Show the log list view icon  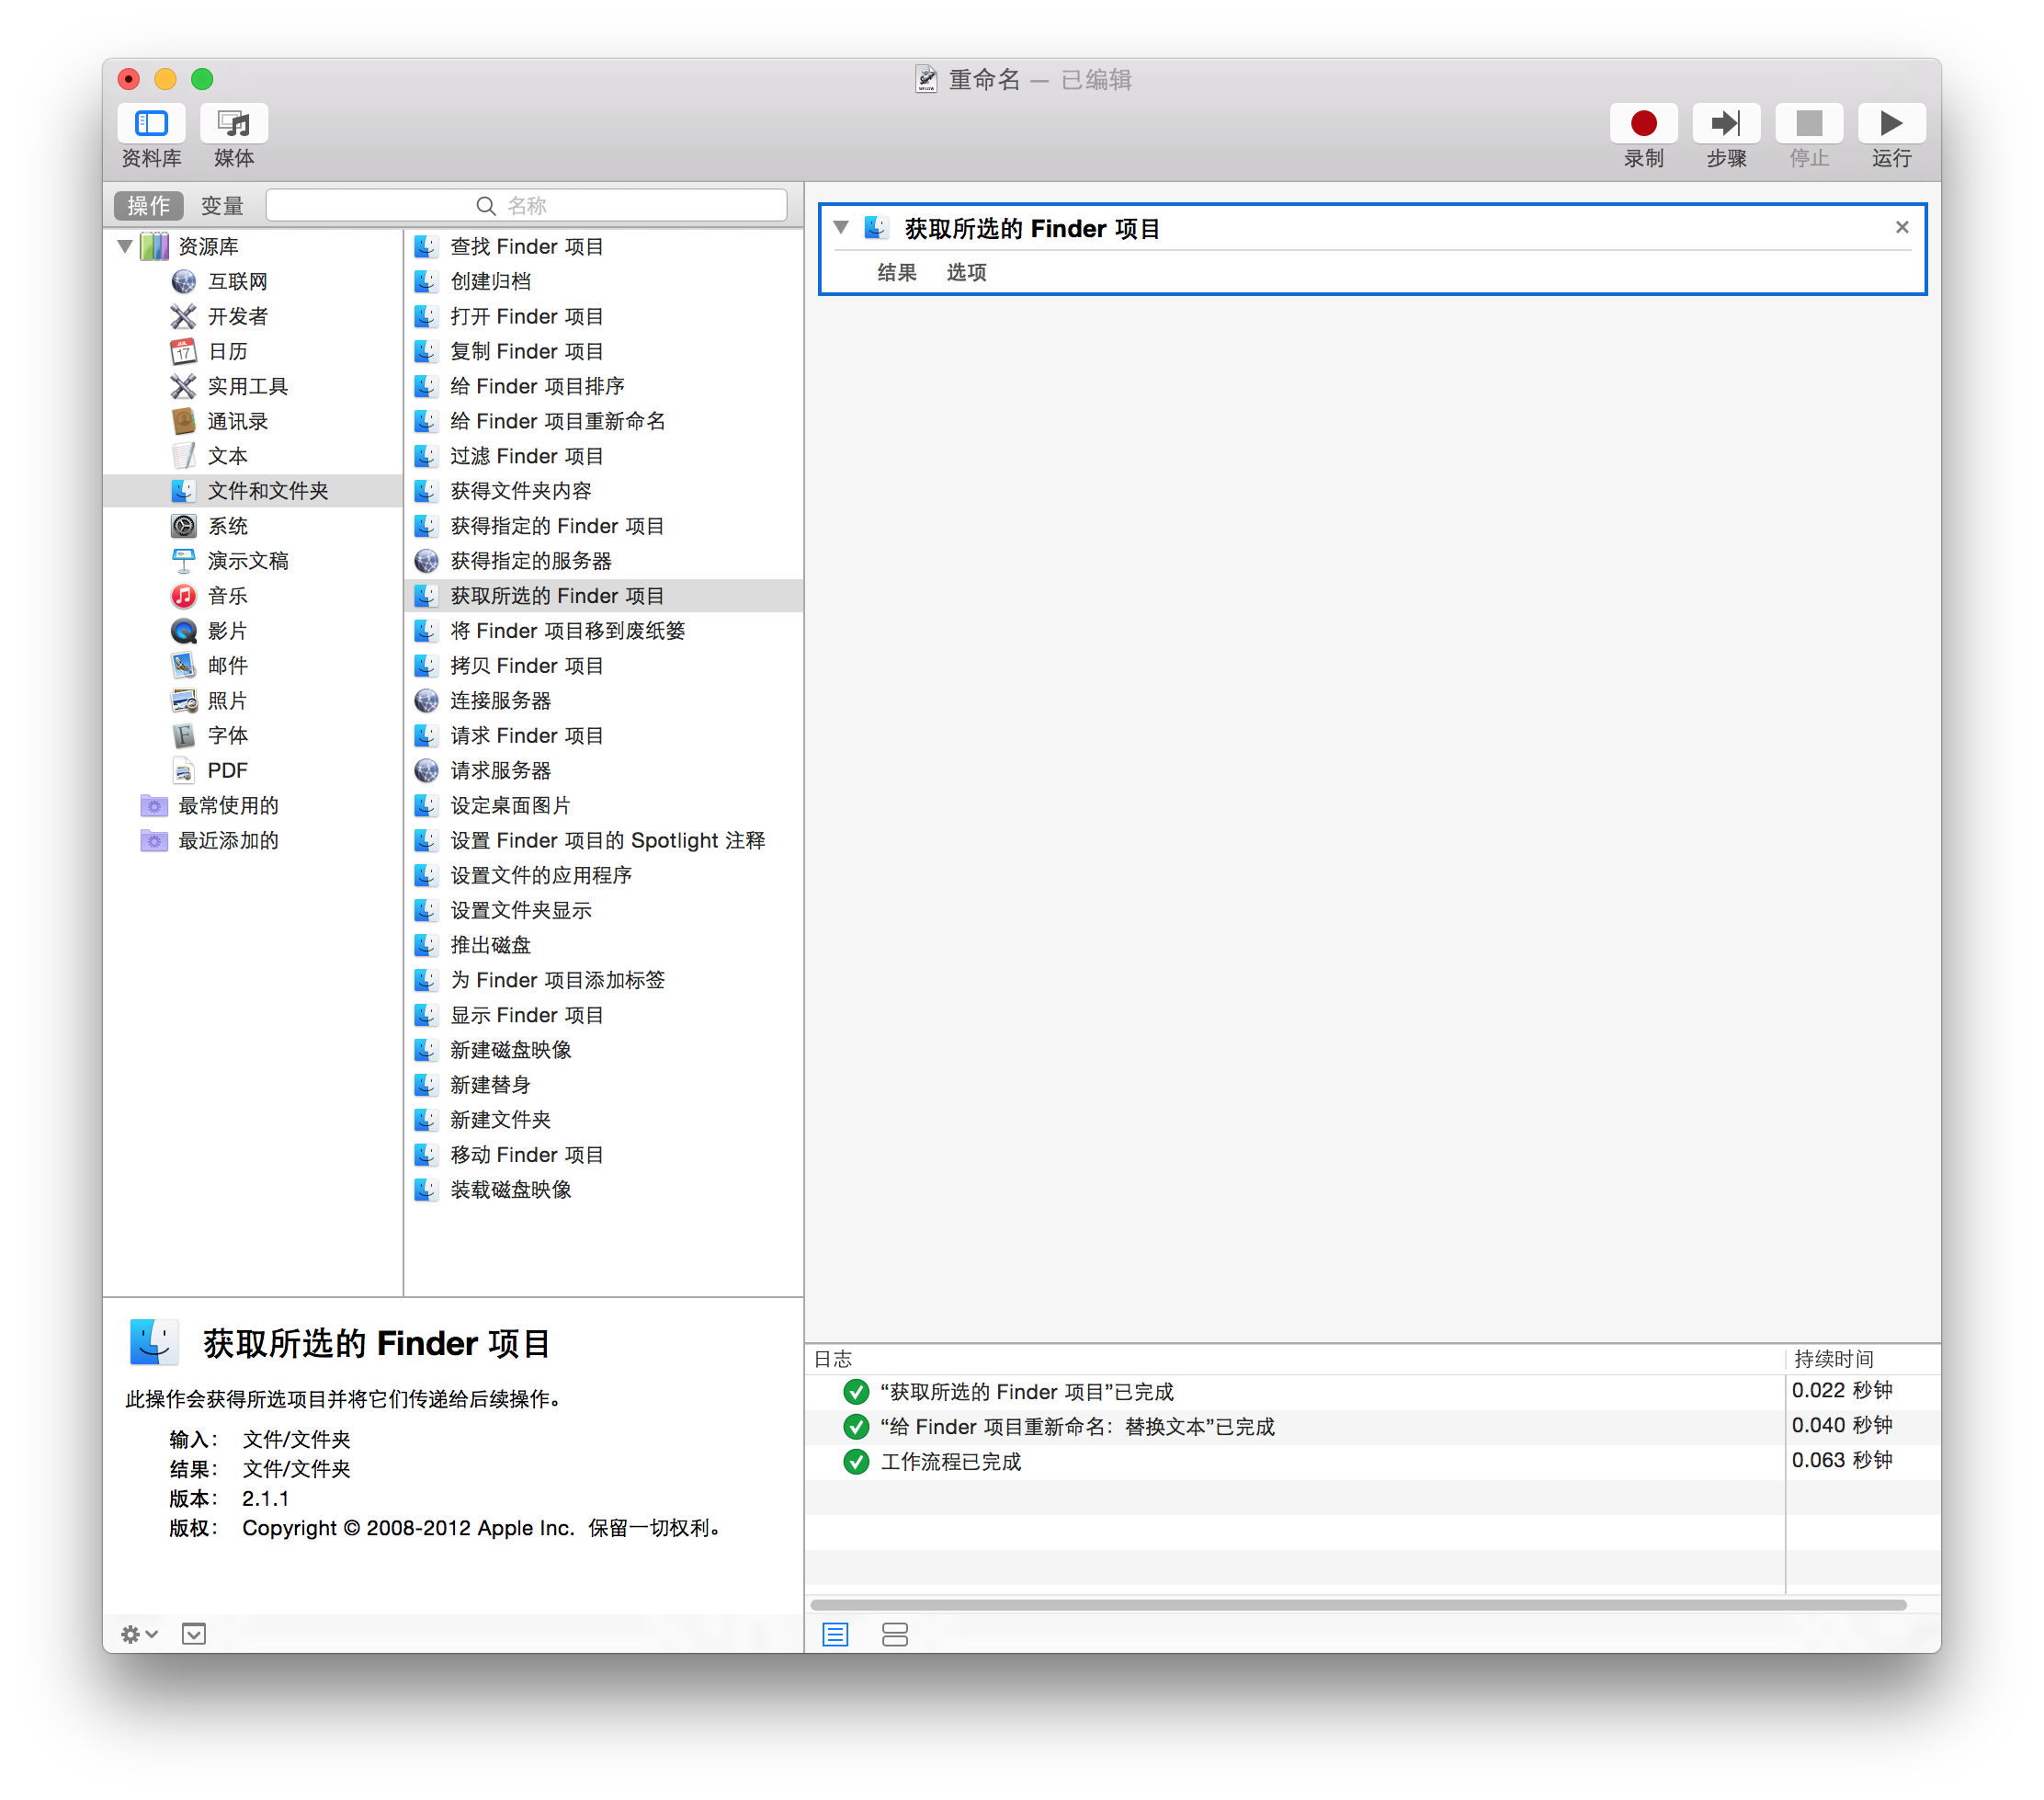click(x=835, y=1634)
